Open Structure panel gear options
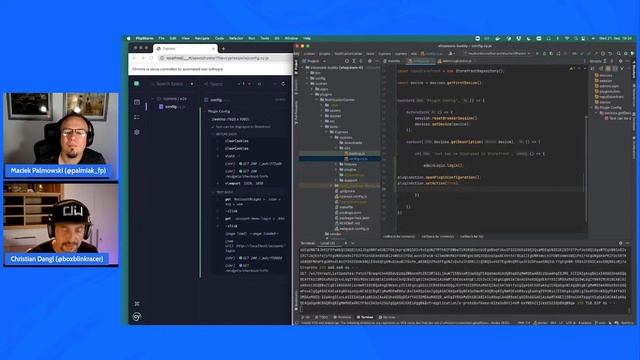The image size is (640, 360). [x=621, y=61]
